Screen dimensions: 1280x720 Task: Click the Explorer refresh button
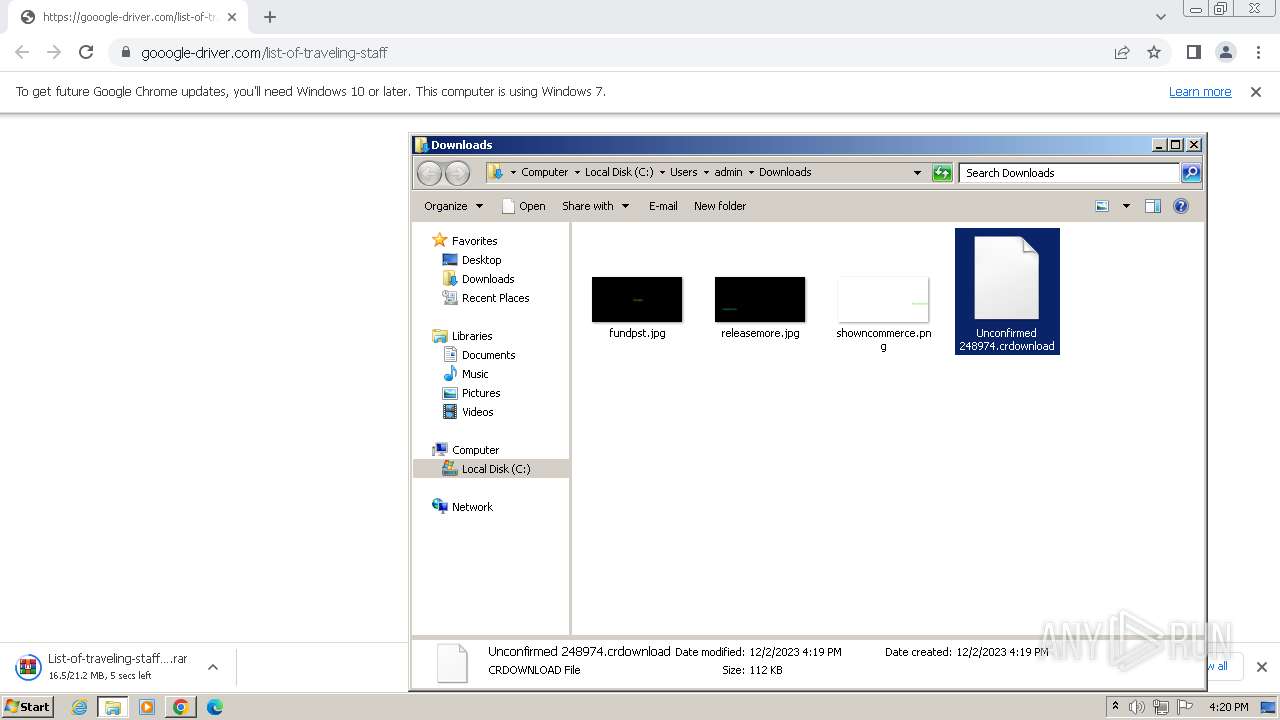[942, 173]
